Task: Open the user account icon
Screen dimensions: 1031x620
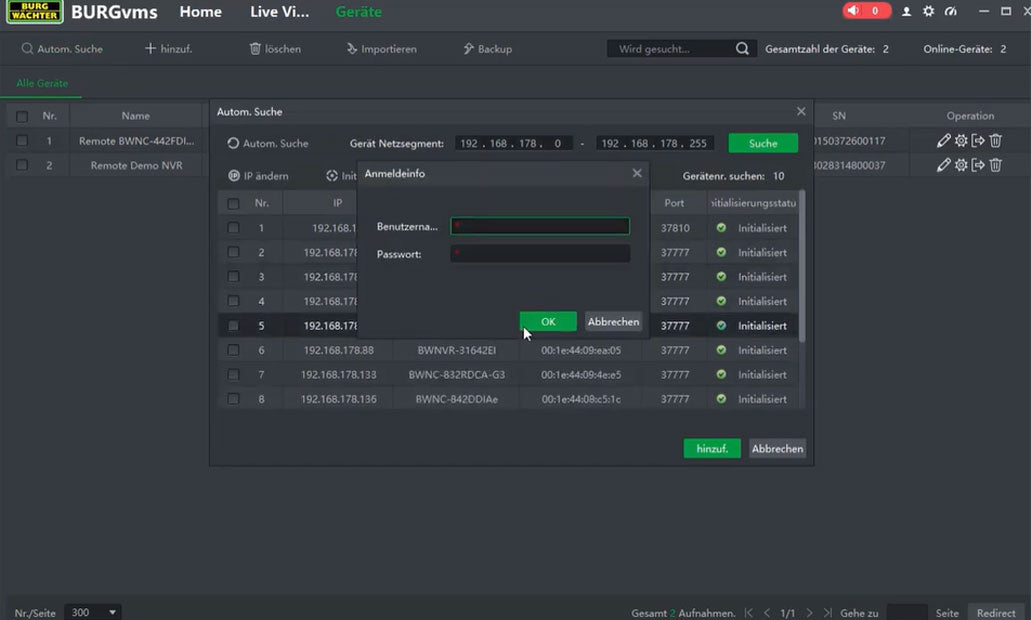Action: (907, 12)
